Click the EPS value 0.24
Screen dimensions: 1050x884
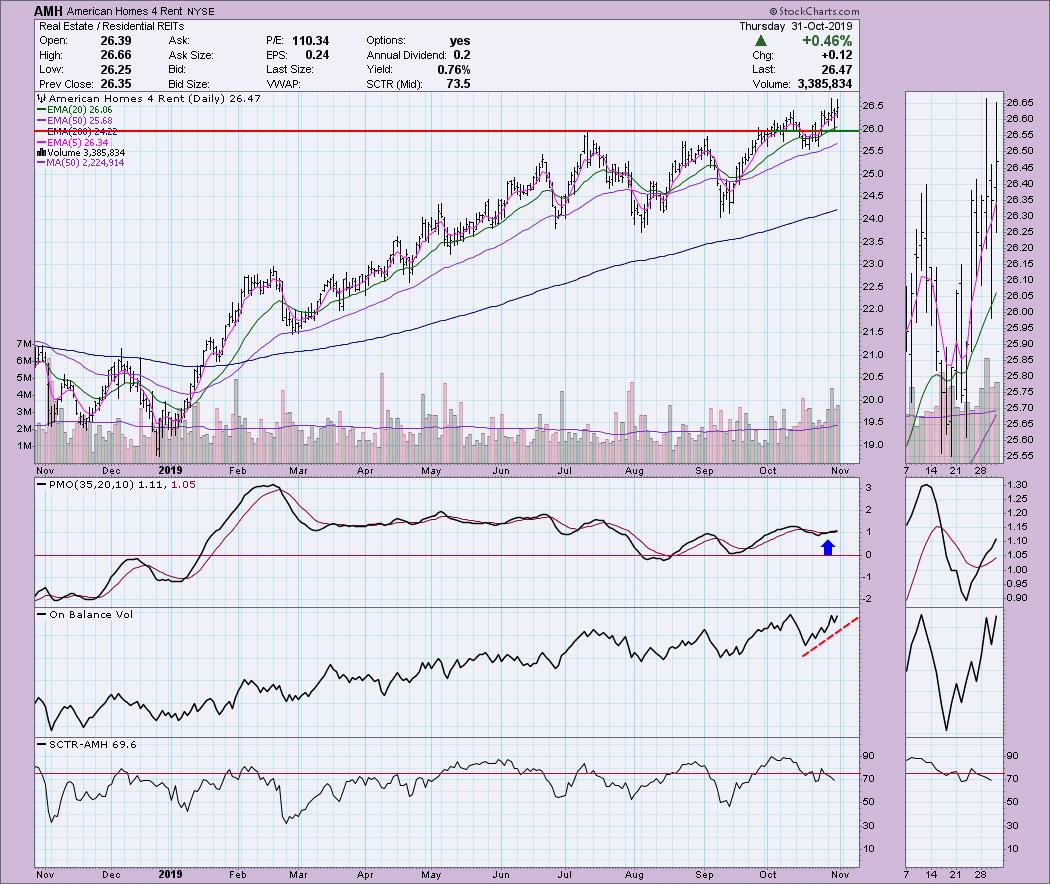click(x=317, y=55)
